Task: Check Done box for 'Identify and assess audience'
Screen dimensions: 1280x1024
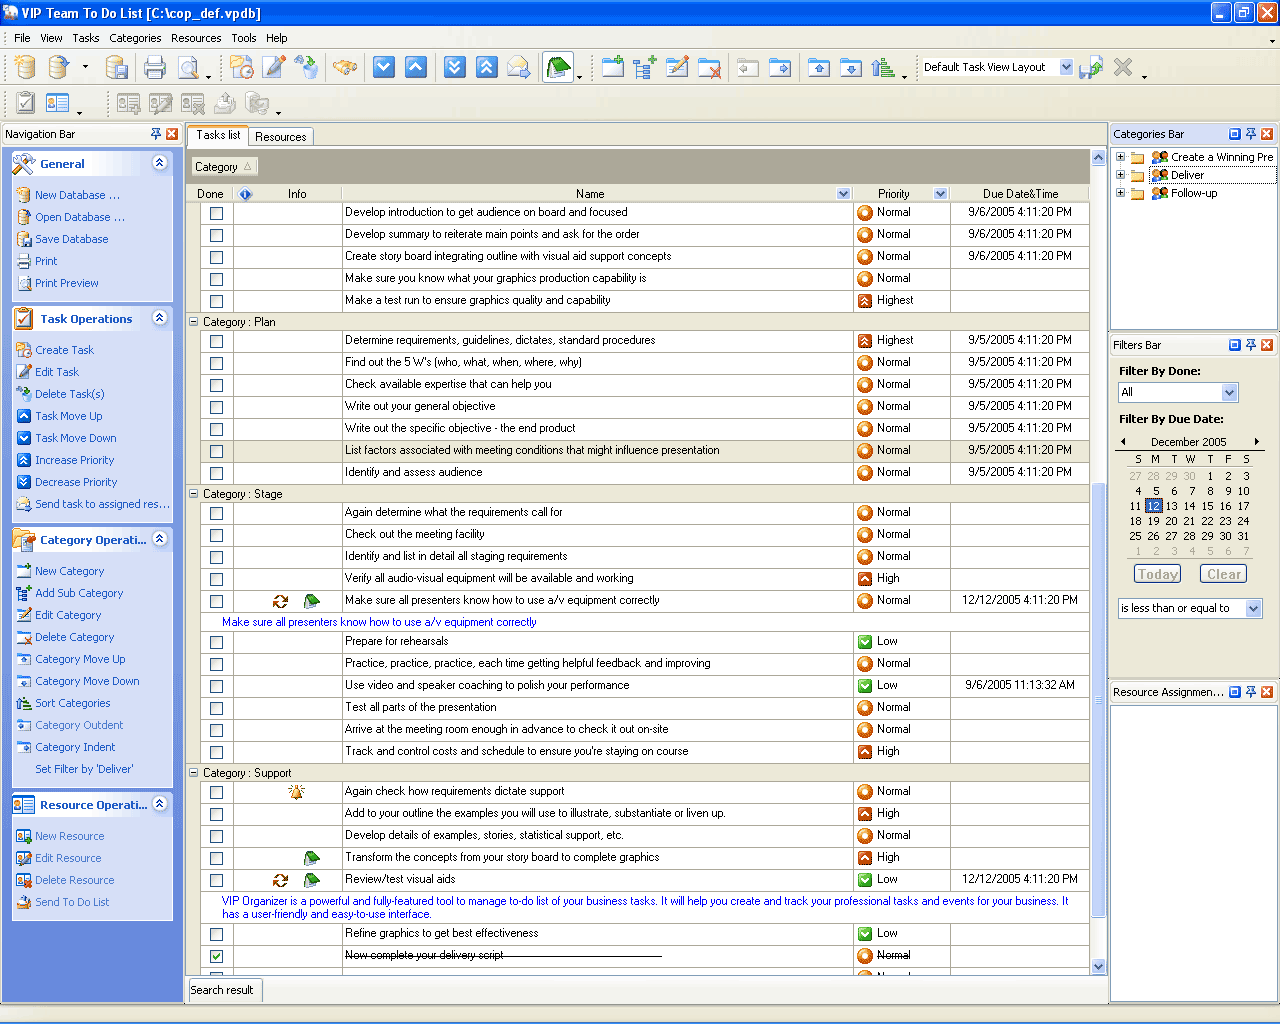Action: point(216,473)
